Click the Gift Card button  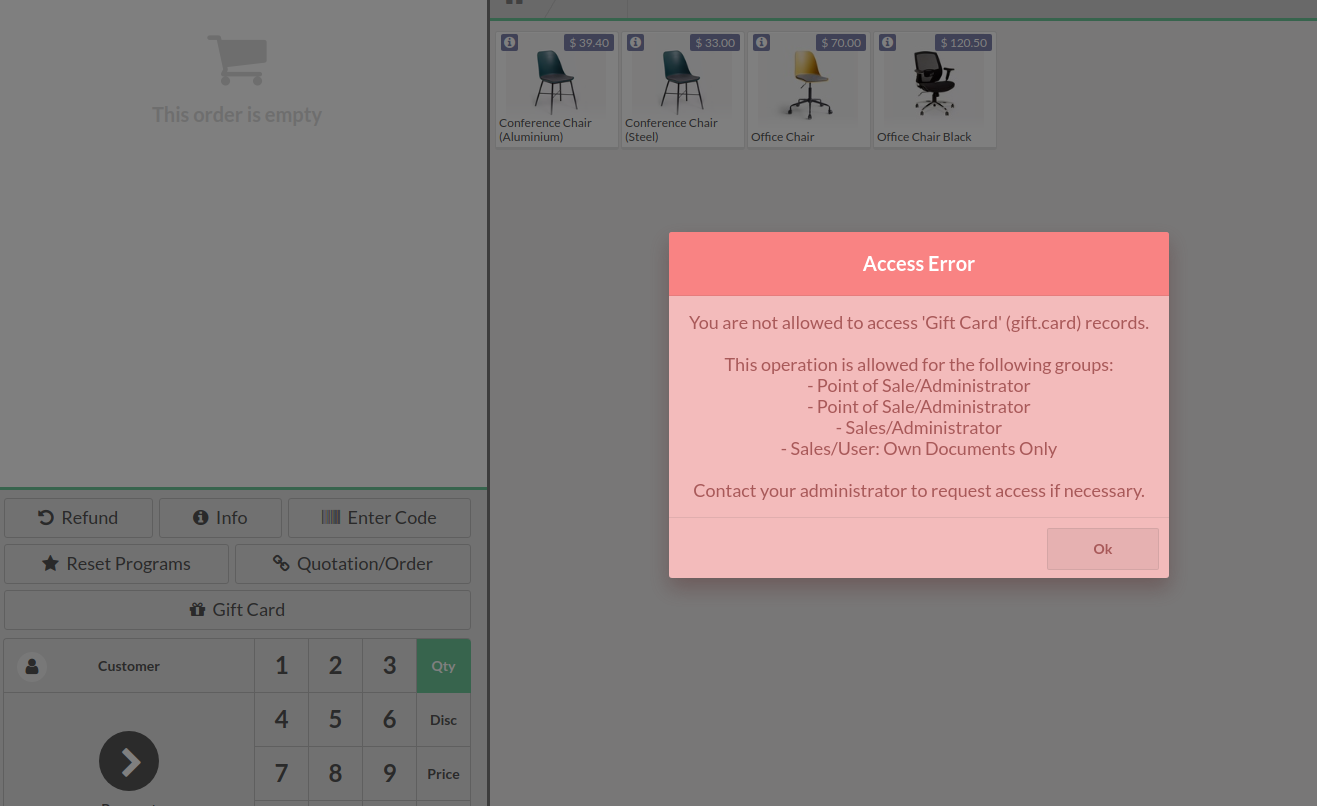click(237, 610)
